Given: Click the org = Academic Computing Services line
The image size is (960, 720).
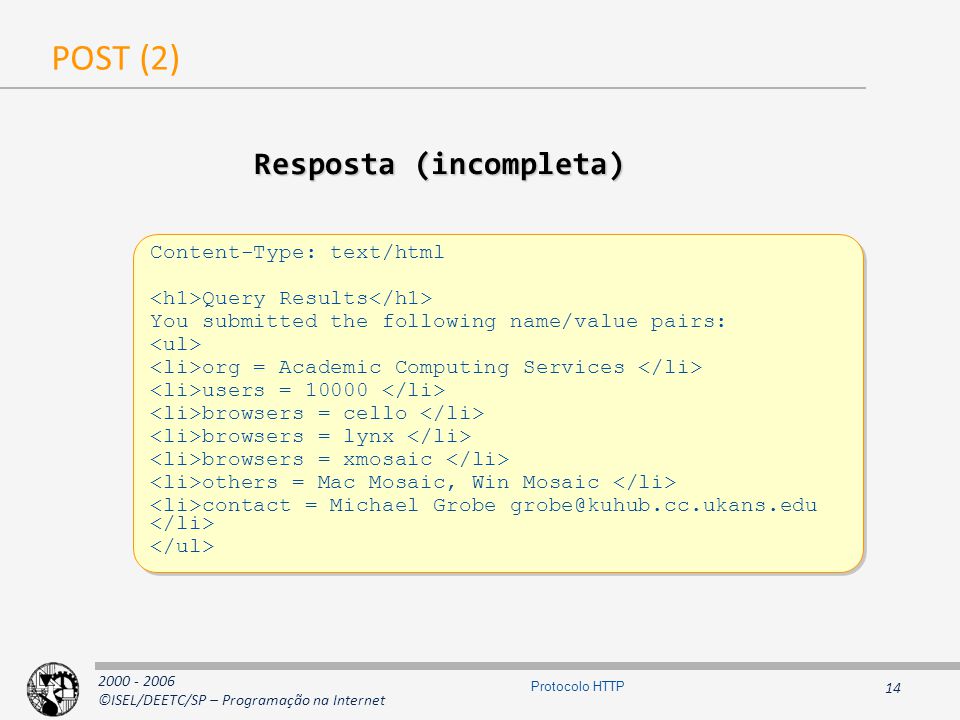Looking at the screenshot, I should tap(426, 367).
